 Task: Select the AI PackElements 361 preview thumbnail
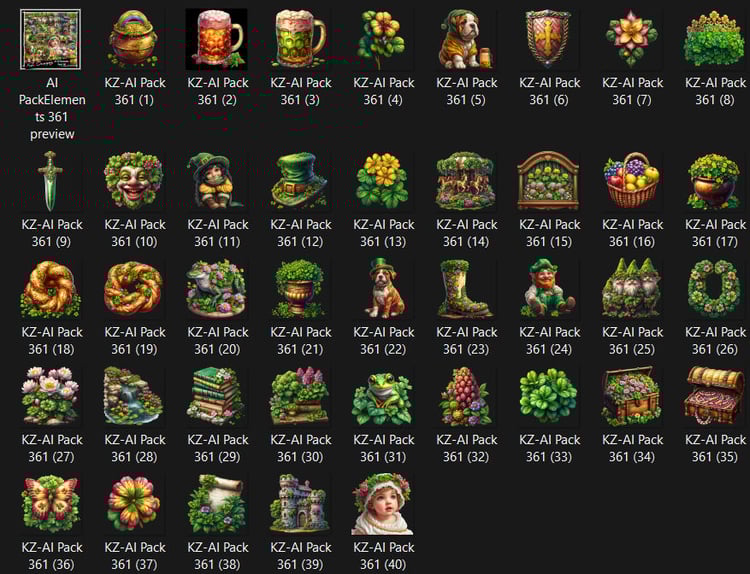pyautogui.click(x=50, y=39)
